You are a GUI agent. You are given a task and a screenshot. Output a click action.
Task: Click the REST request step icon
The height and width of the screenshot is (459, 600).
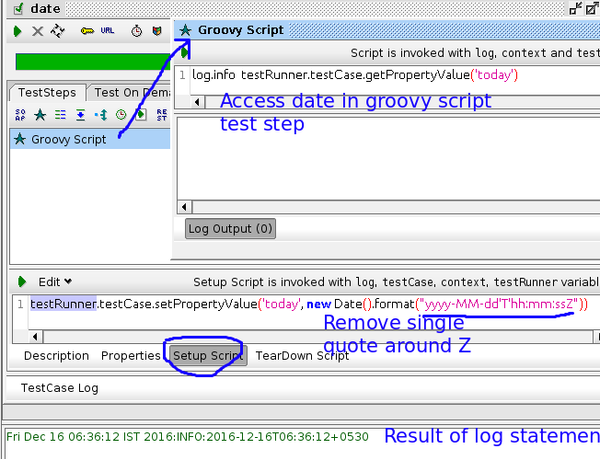pos(160,115)
